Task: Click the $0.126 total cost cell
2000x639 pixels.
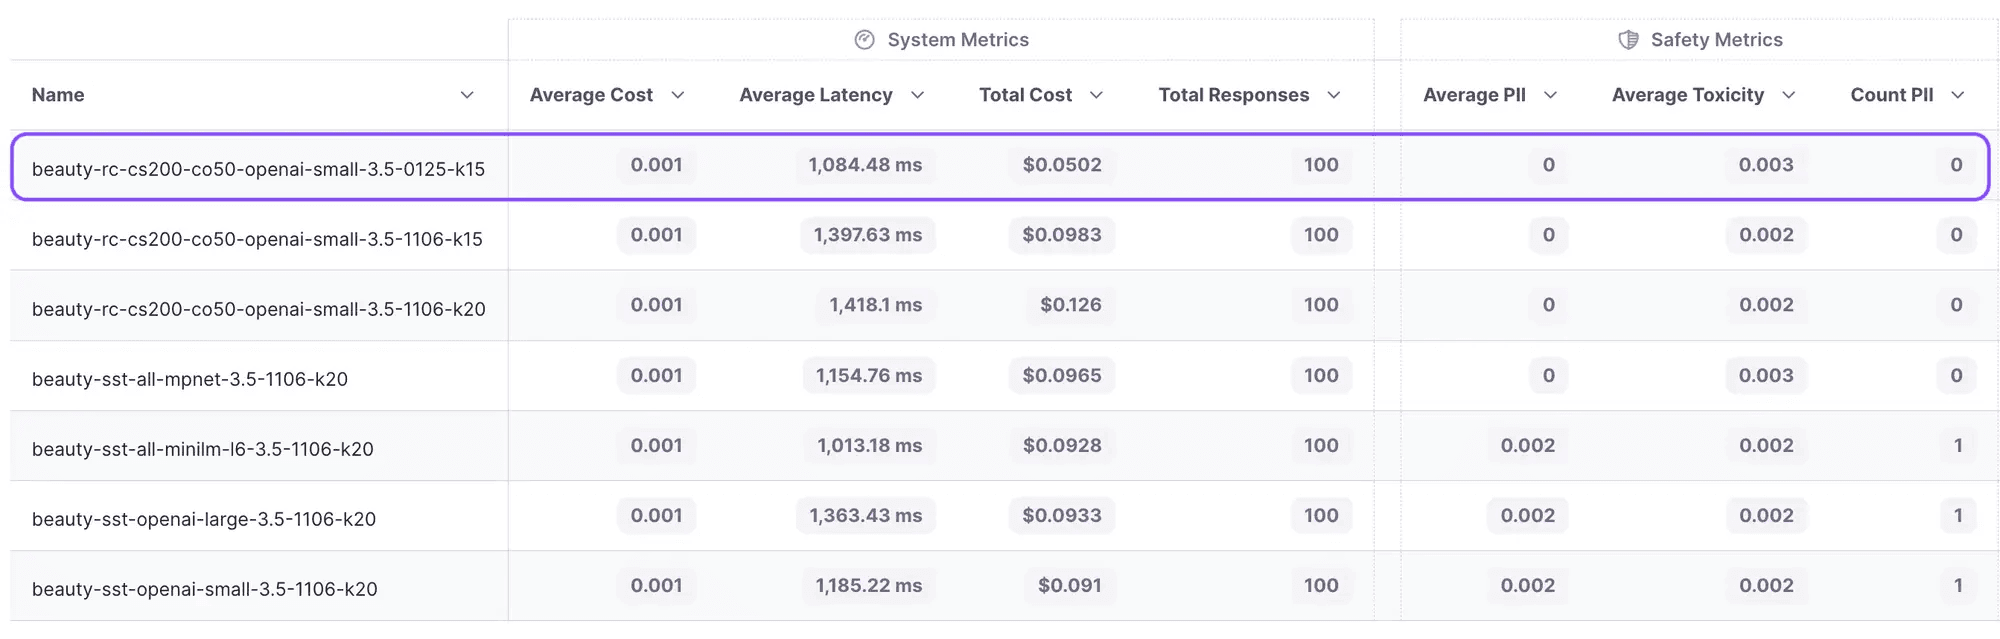Action: point(1070,305)
